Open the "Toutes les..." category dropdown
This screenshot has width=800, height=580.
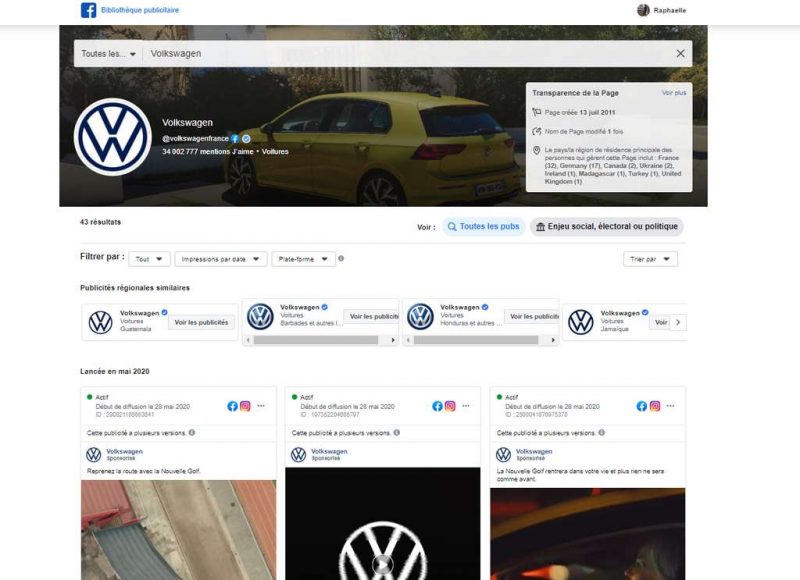point(108,54)
